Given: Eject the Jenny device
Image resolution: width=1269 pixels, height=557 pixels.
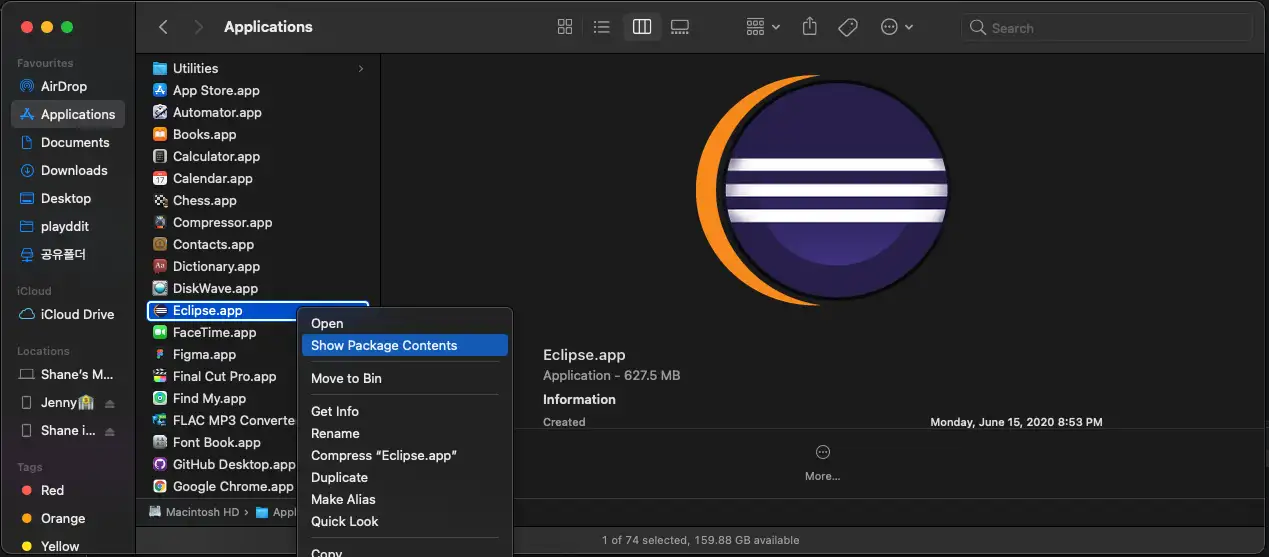Looking at the screenshot, I should pyautogui.click(x=110, y=402).
